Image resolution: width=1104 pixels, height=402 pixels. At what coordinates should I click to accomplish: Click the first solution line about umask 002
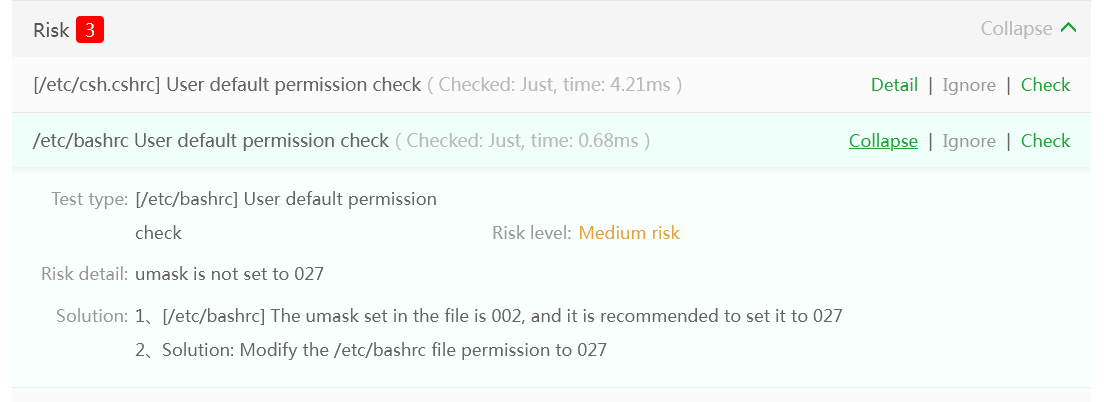point(489,316)
